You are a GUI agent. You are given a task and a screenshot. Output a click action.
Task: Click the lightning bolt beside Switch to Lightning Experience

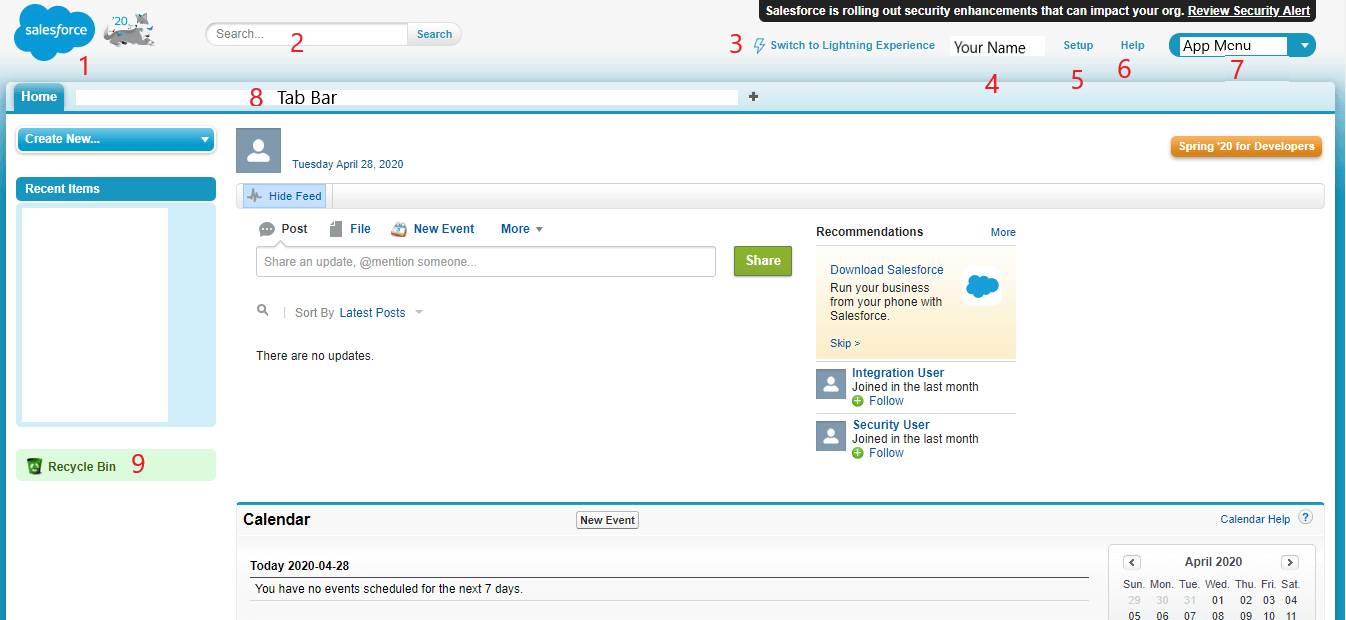(x=757, y=45)
